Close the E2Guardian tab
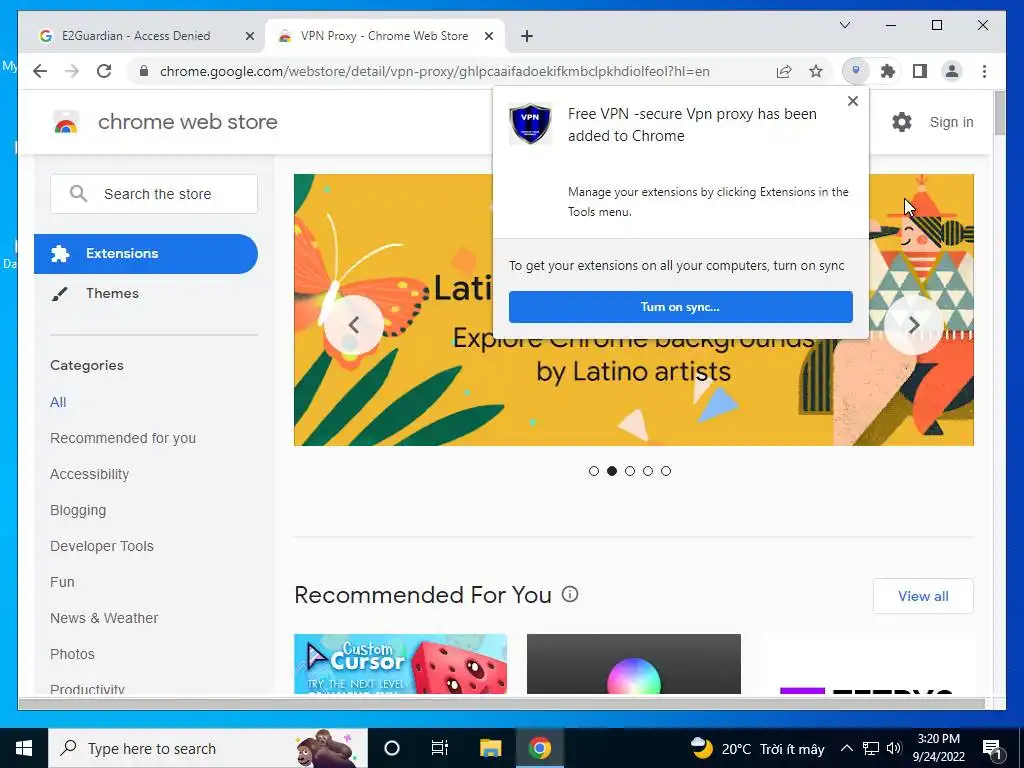 point(249,36)
